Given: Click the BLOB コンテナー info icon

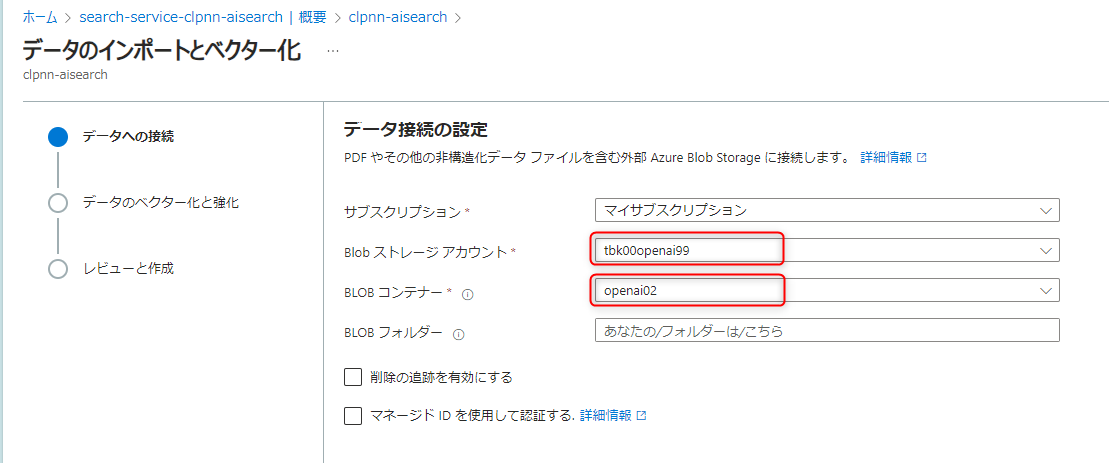Looking at the screenshot, I should (x=467, y=293).
